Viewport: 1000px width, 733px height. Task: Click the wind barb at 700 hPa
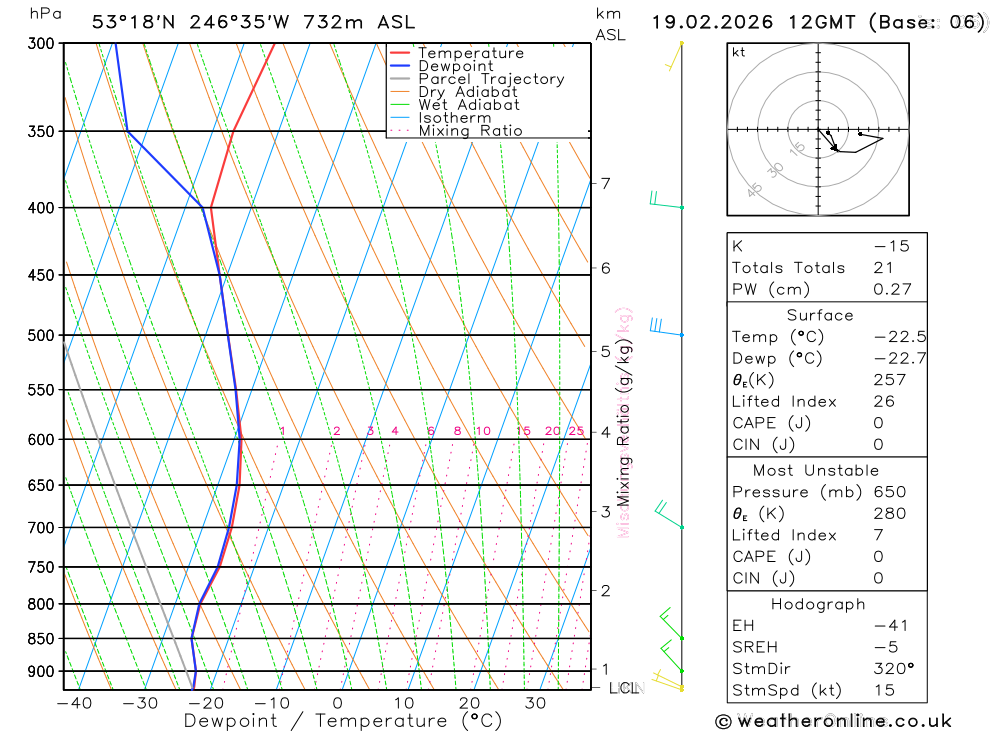669,515
